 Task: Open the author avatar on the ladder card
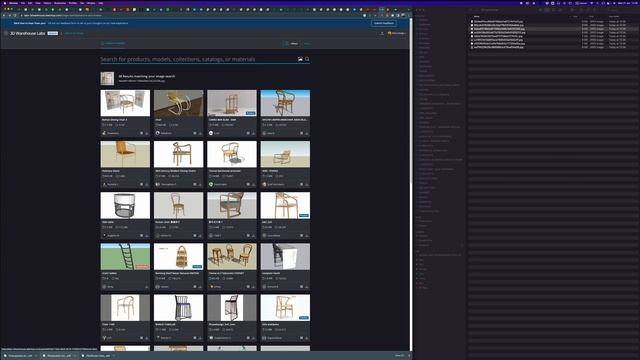tap(104, 287)
